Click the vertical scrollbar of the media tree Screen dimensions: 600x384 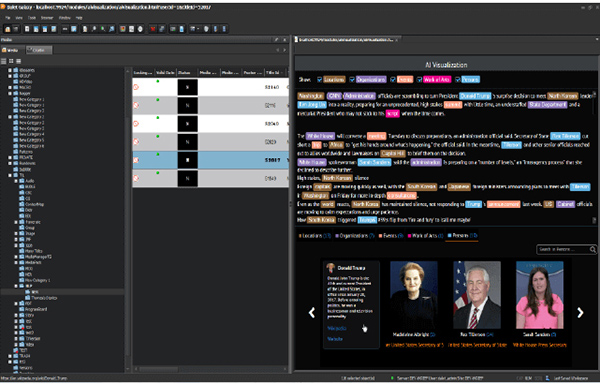pyautogui.click(x=128, y=220)
